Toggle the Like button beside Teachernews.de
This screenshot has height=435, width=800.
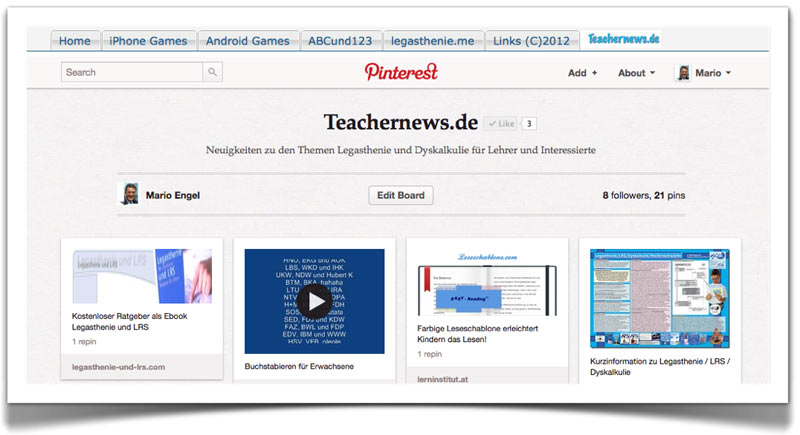501,123
